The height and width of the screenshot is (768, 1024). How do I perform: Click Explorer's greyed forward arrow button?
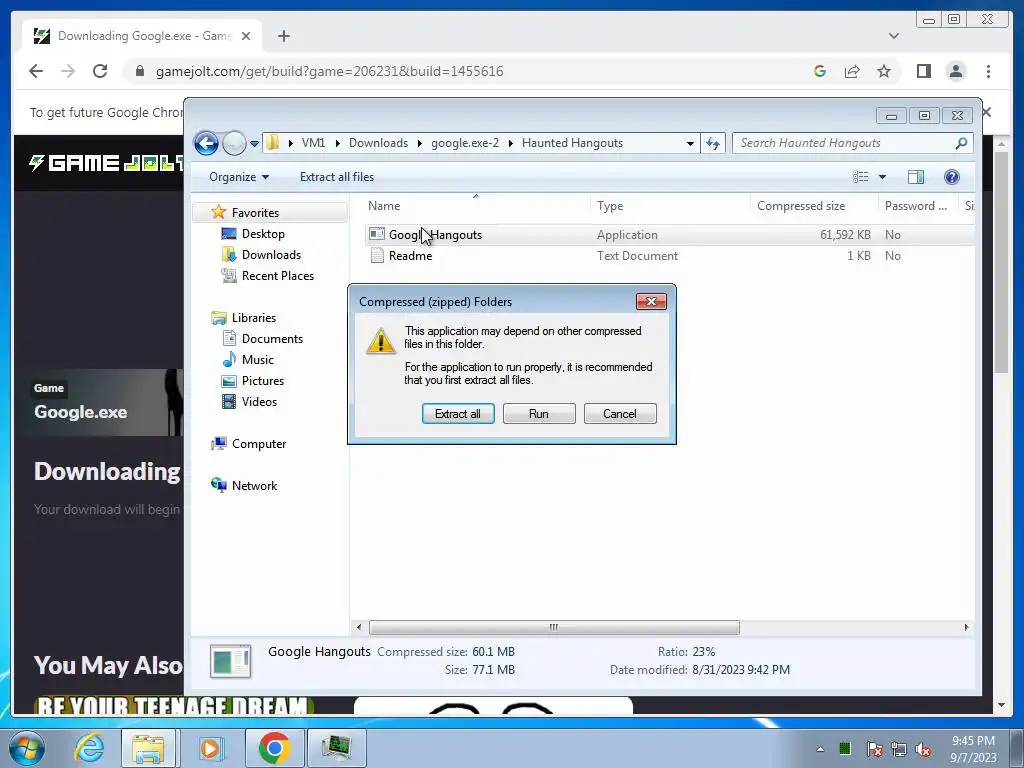233,143
